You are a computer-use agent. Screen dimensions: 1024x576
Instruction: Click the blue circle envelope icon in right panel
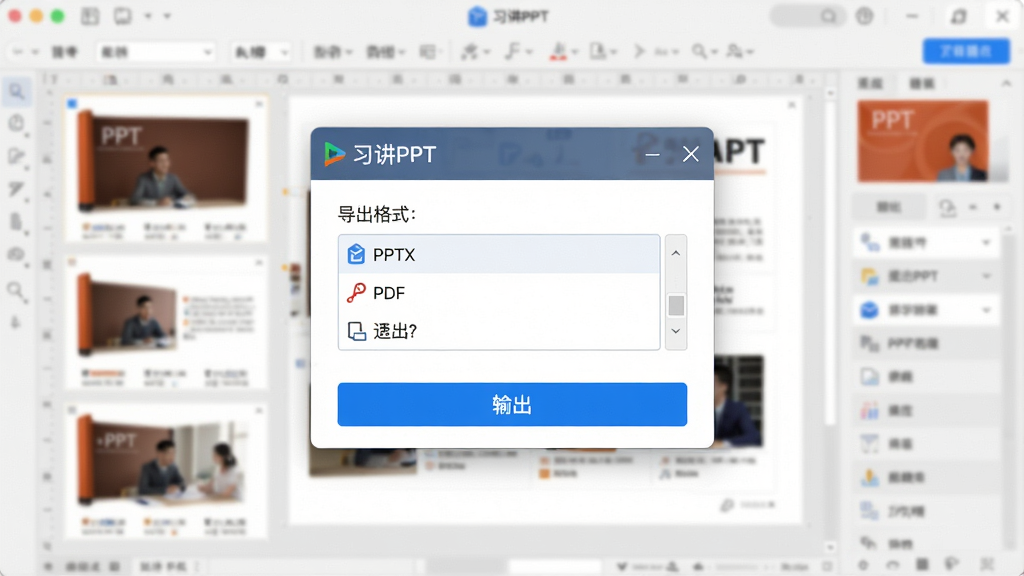pyautogui.click(x=869, y=310)
